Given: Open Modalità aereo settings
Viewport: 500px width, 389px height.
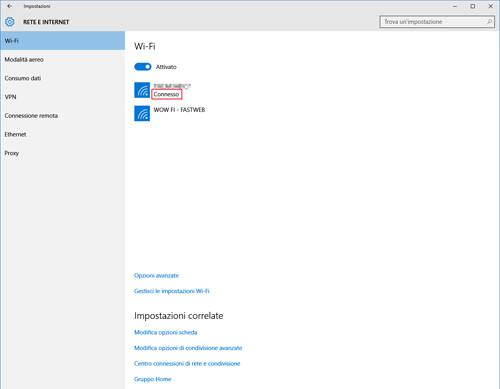Looking at the screenshot, I should tap(63, 60).
